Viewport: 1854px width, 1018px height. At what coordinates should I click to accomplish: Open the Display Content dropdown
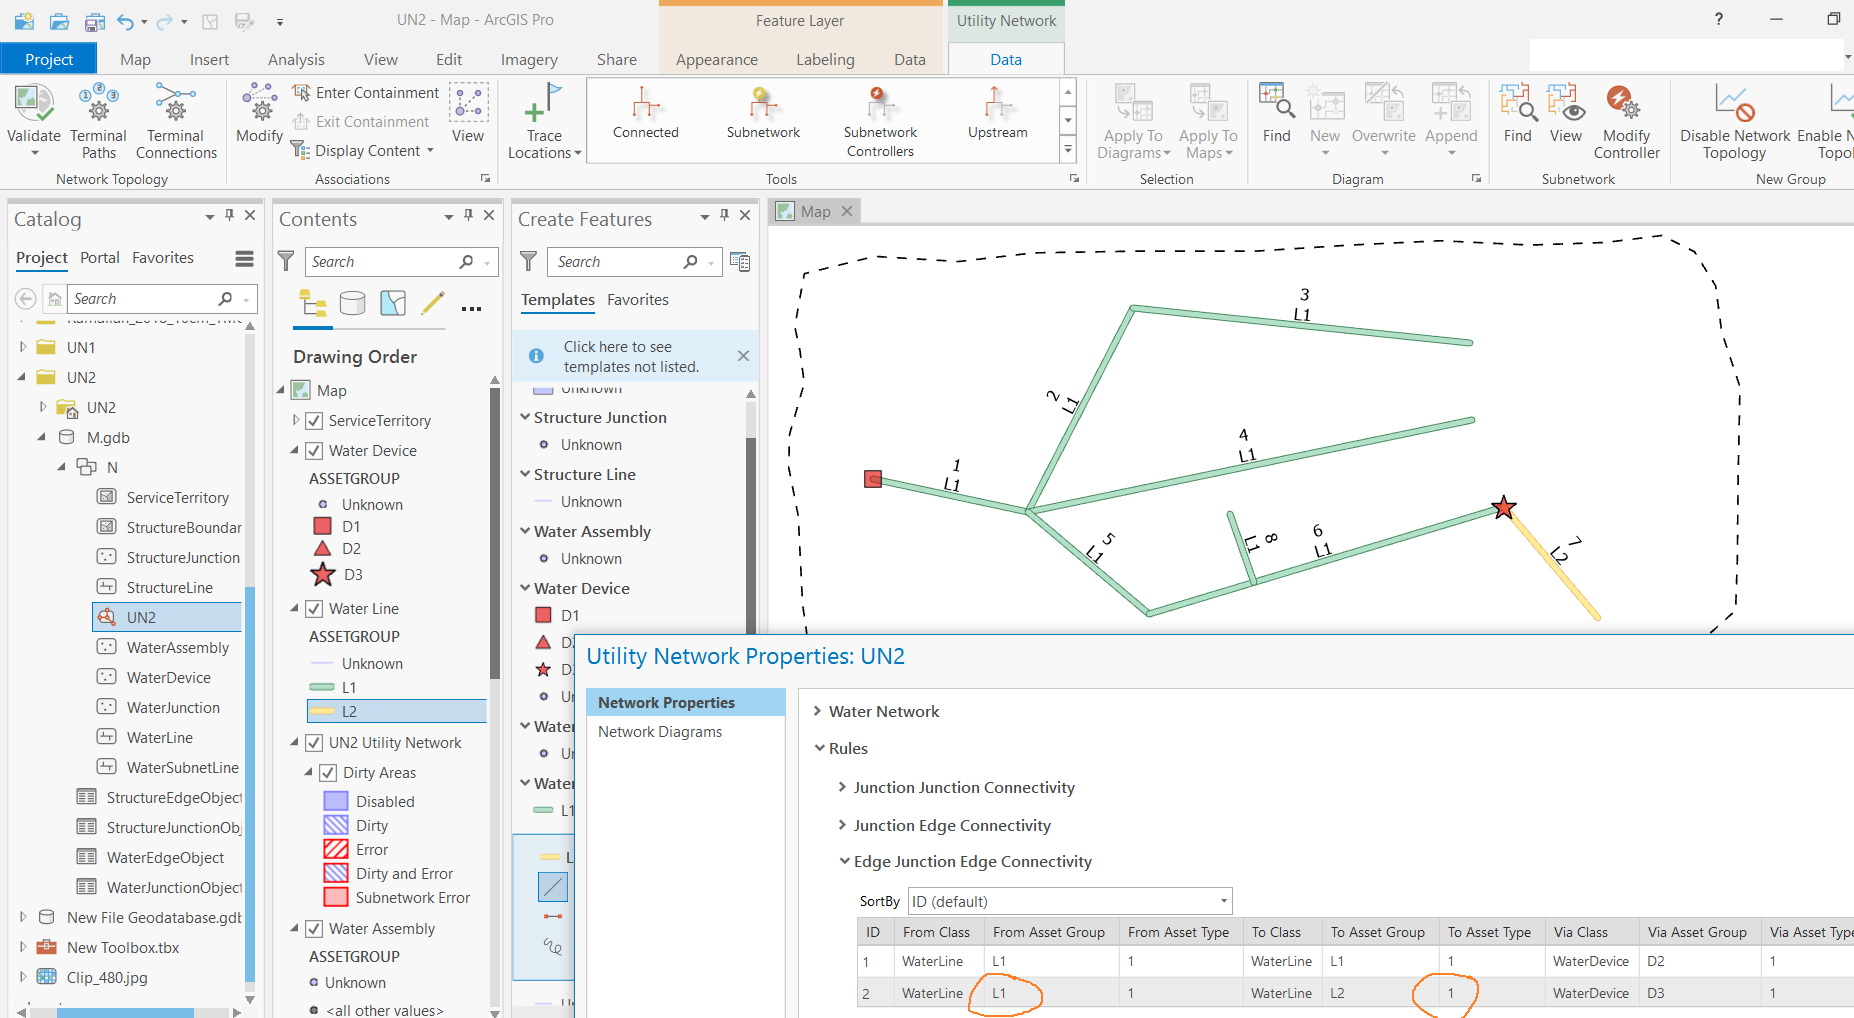tap(362, 151)
